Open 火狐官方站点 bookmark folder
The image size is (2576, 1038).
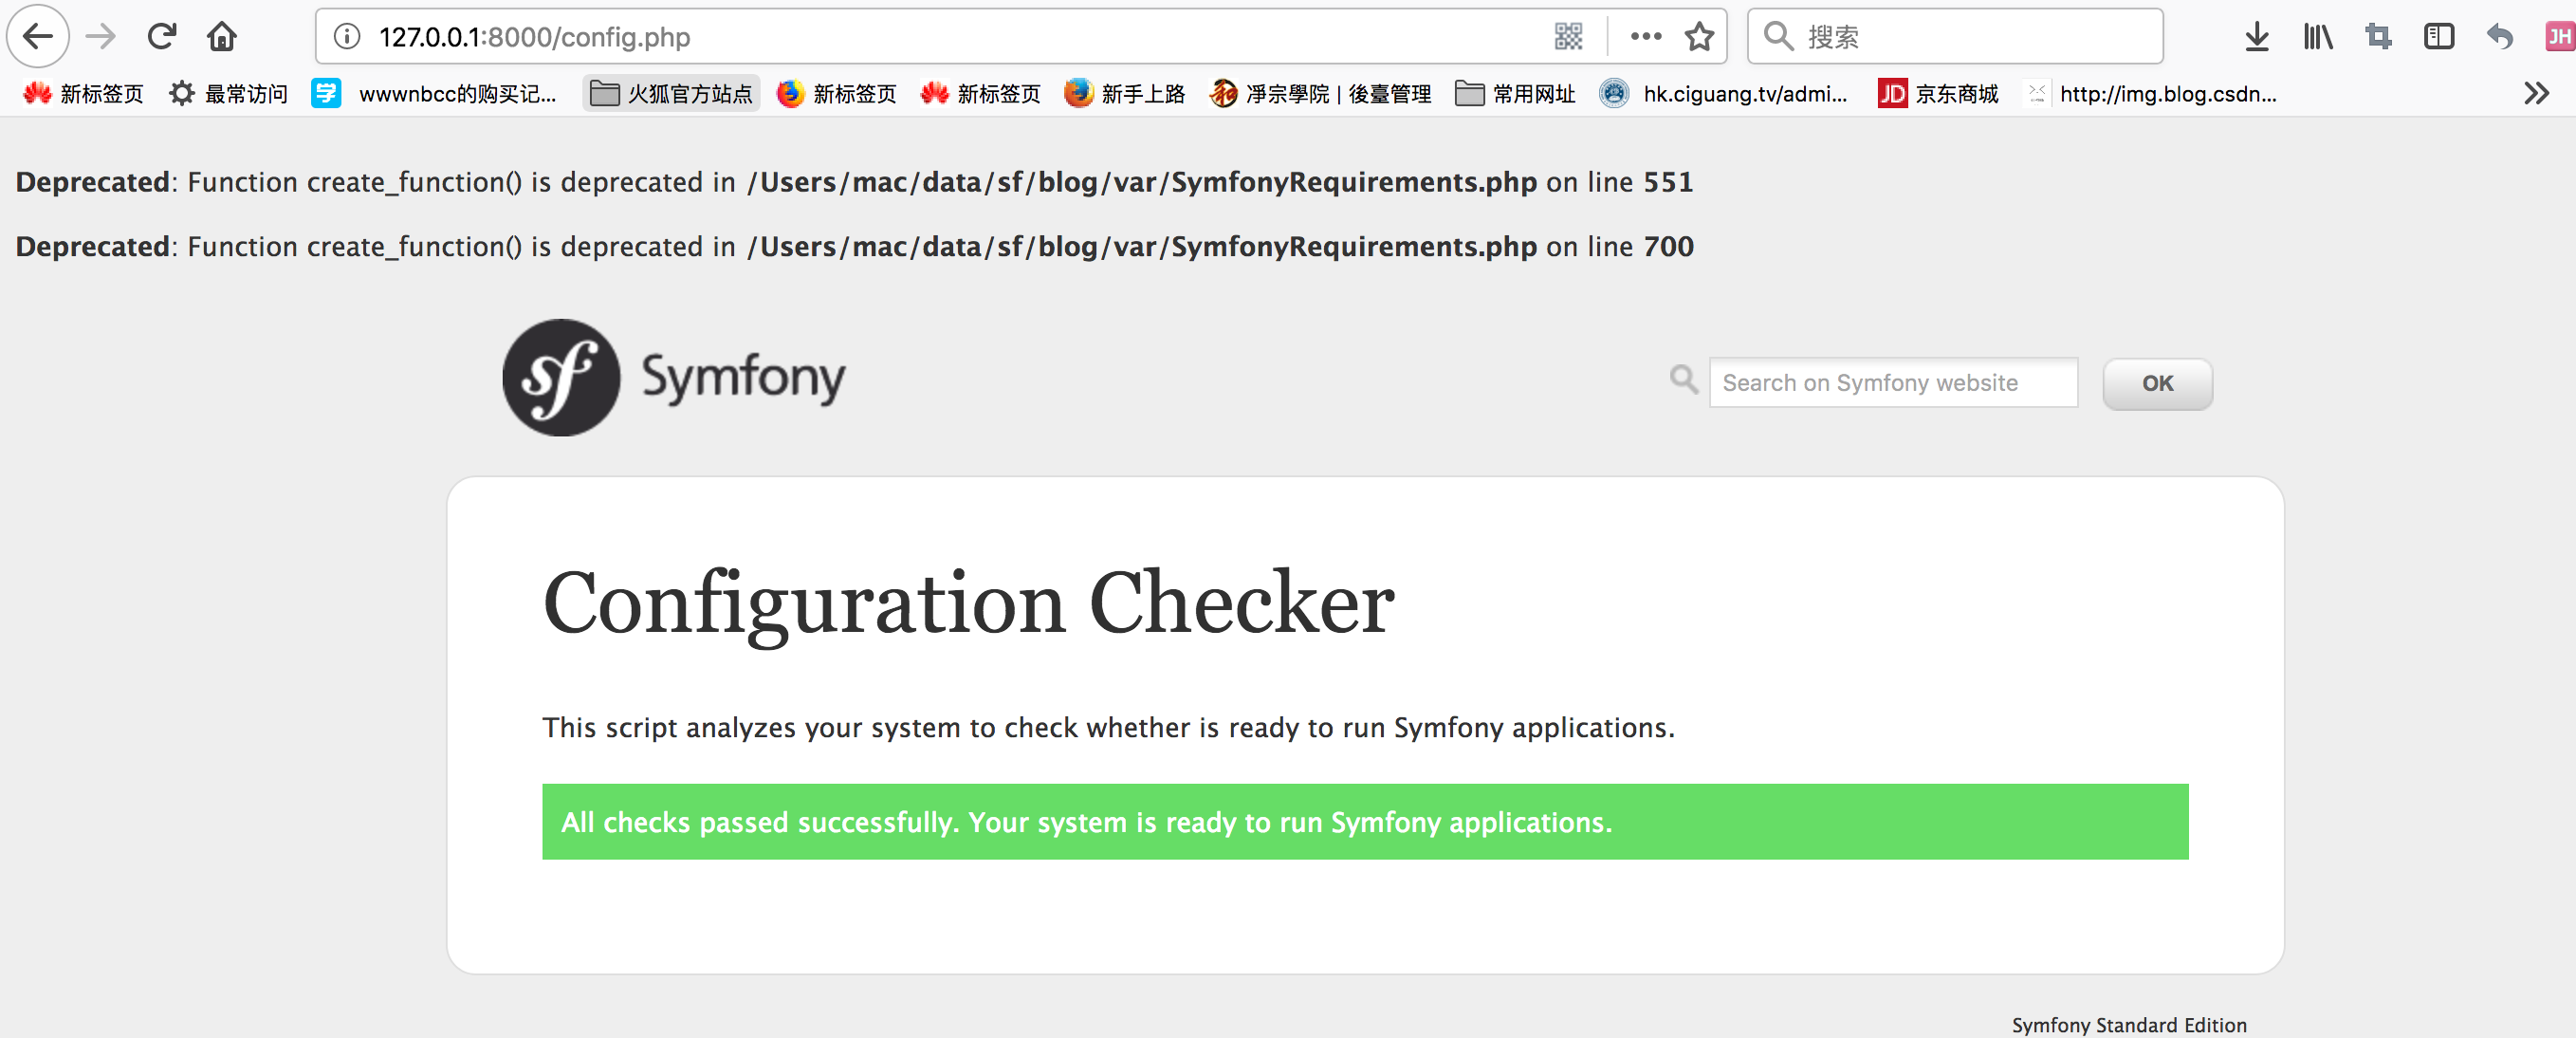[x=671, y=94]
